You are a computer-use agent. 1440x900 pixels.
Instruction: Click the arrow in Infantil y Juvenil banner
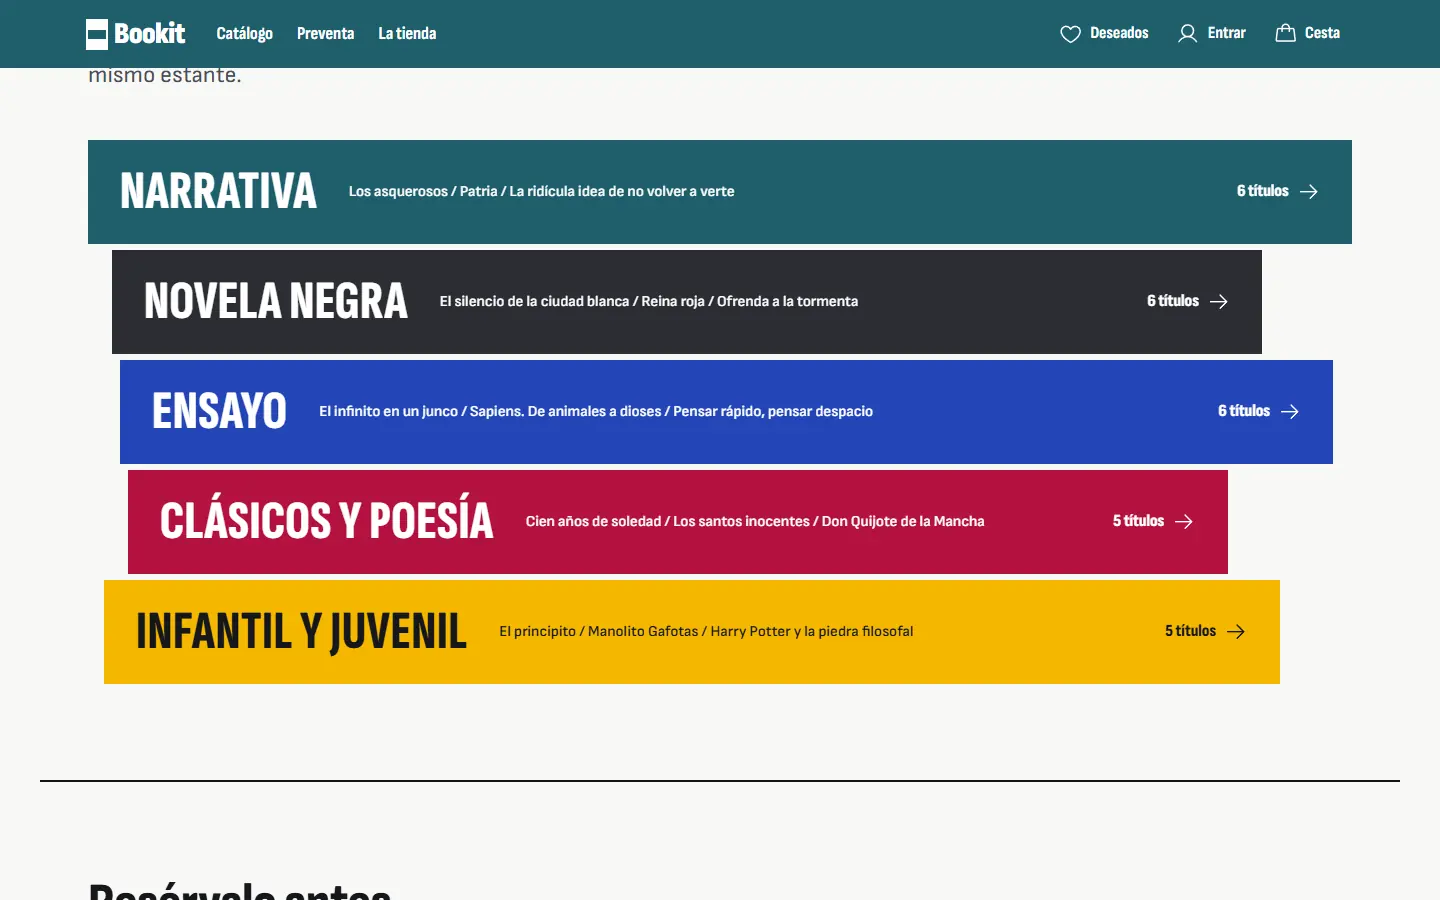point(1236,632)
